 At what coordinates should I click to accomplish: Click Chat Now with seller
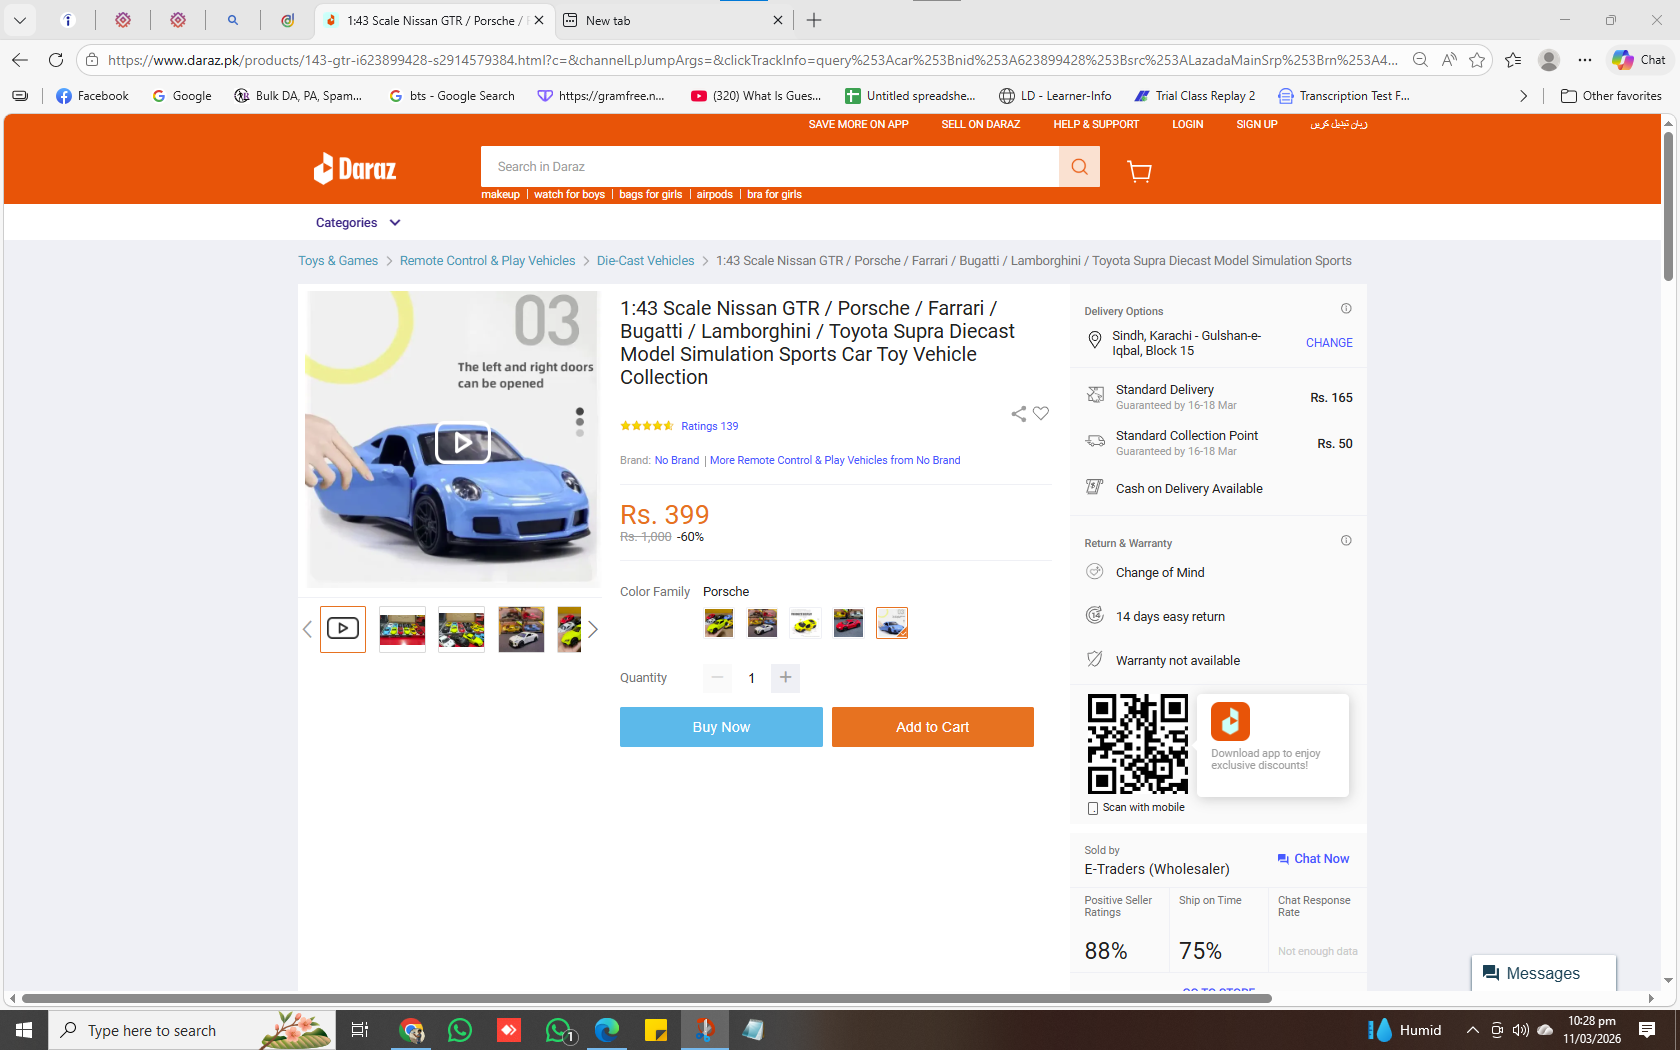(x=1313, y=859)
